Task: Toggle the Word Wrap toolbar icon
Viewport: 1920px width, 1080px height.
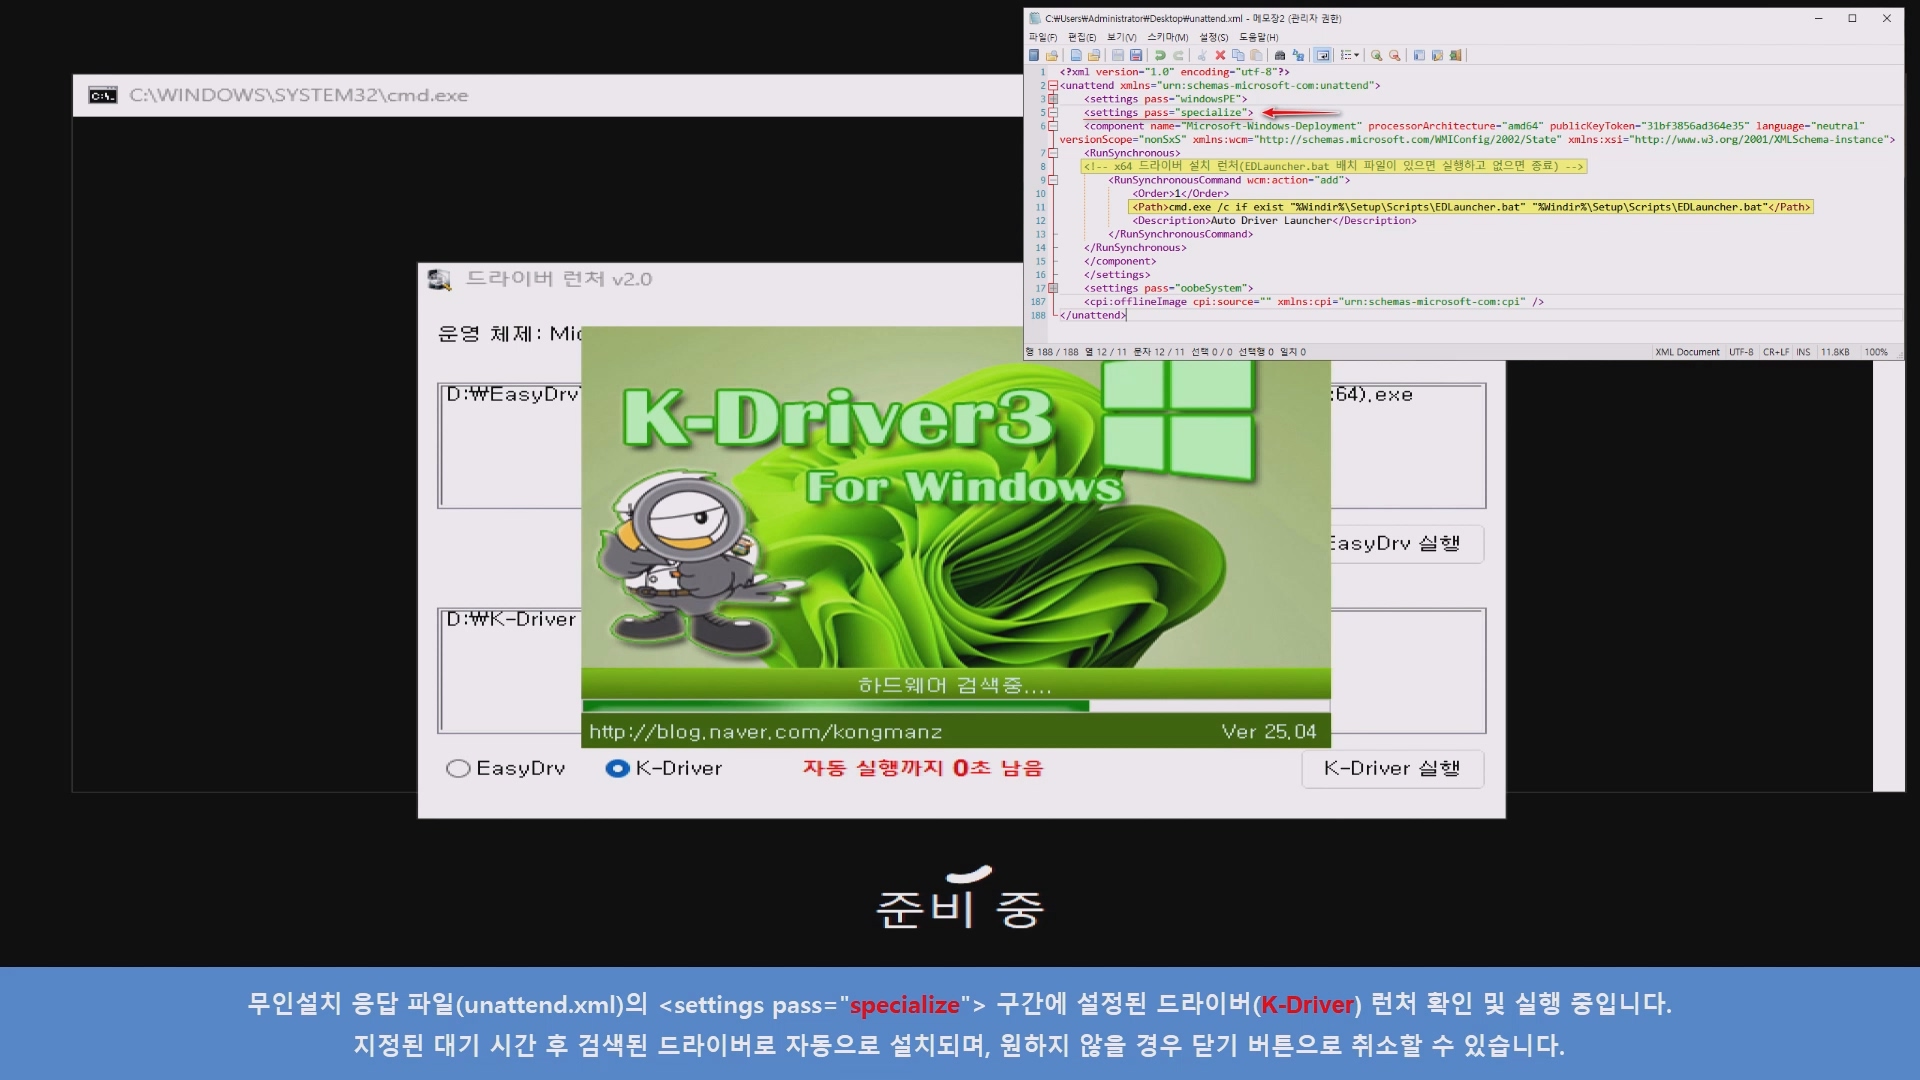Action: click(x=1322, y=55)
